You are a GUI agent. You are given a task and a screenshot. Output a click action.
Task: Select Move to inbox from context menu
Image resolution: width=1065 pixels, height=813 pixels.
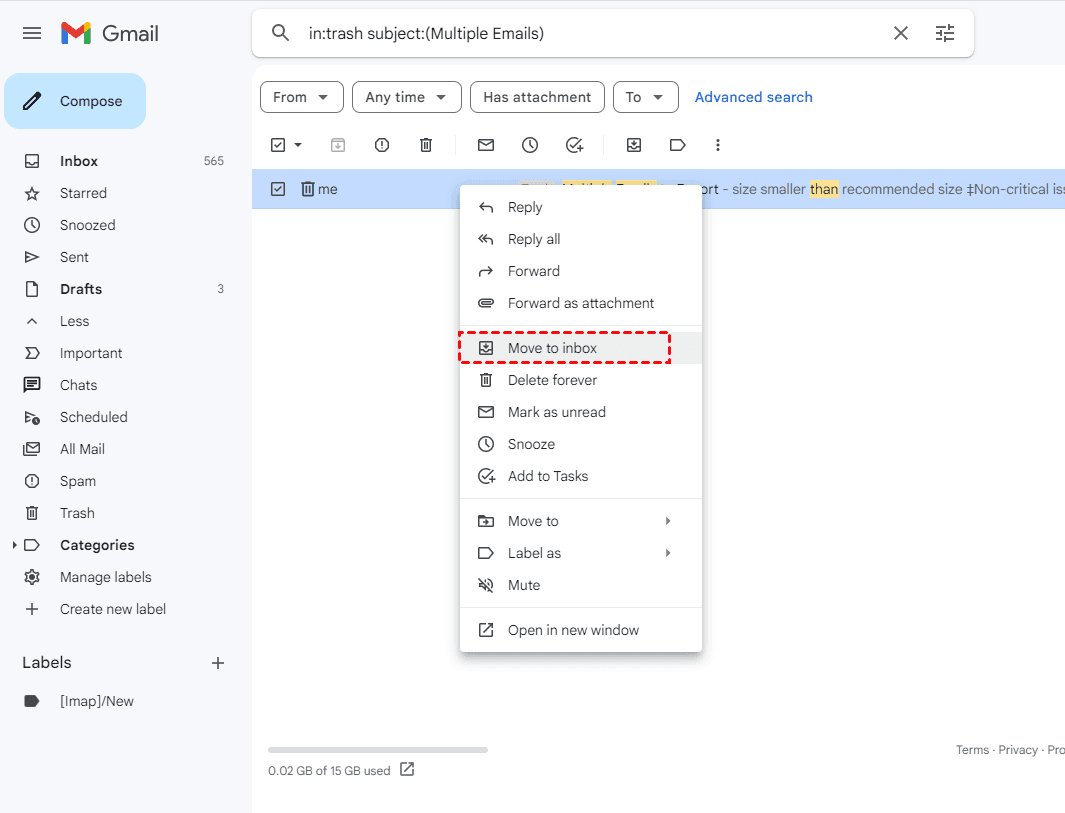552,348
